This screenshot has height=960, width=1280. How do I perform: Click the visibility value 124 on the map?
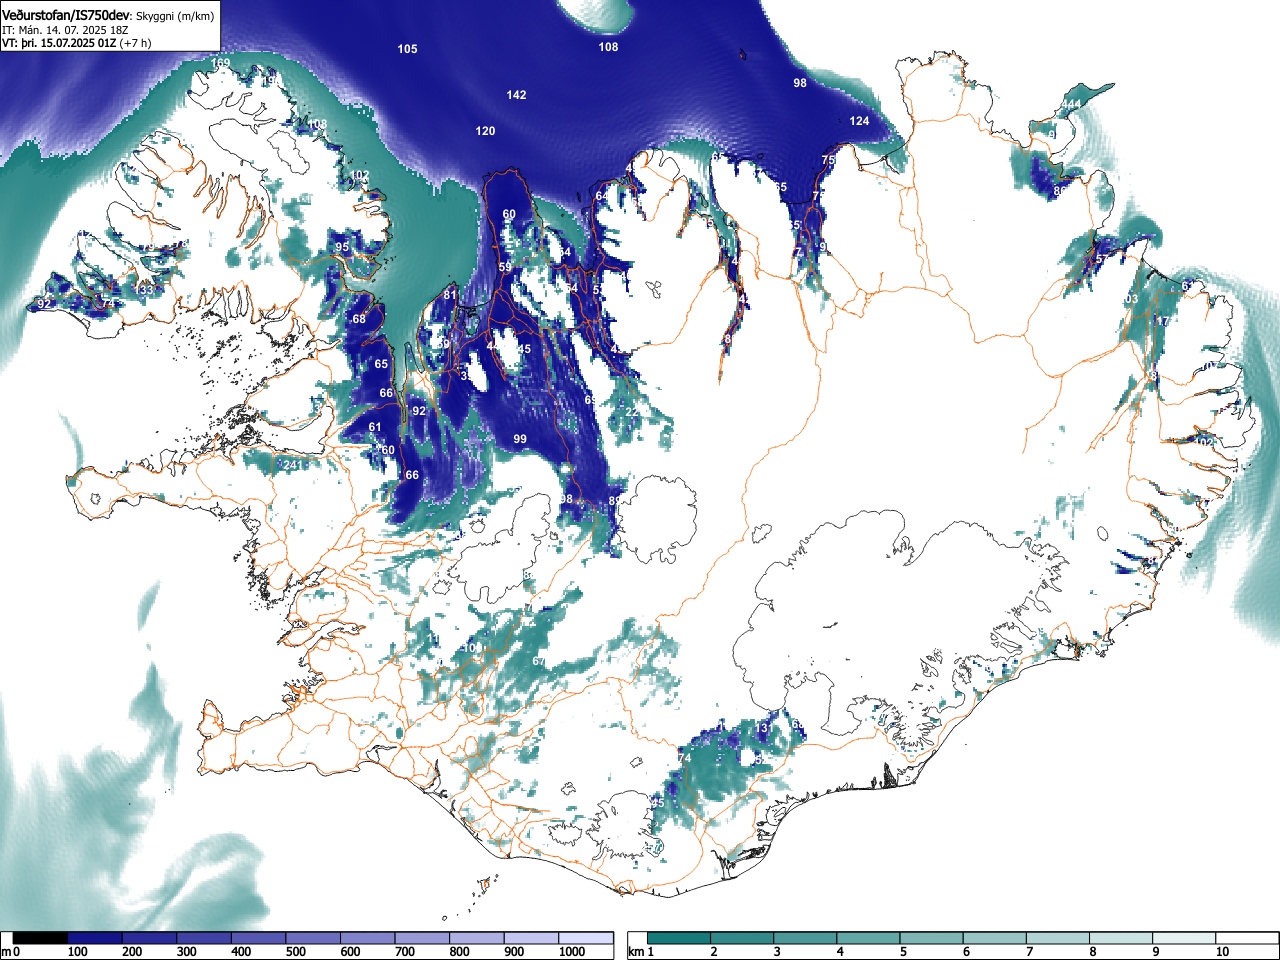859,121
